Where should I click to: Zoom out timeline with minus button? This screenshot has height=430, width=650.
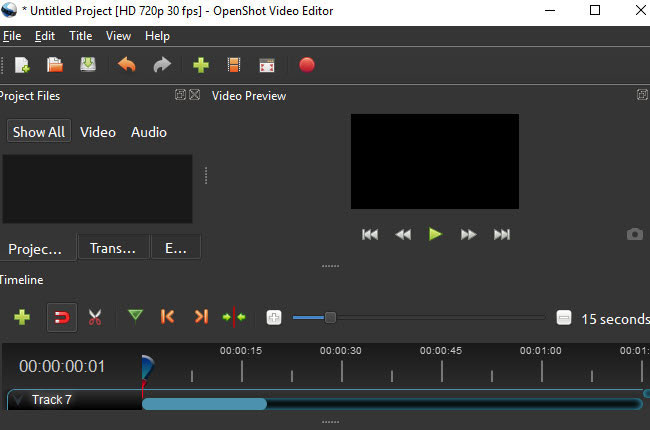pos(563,318)
